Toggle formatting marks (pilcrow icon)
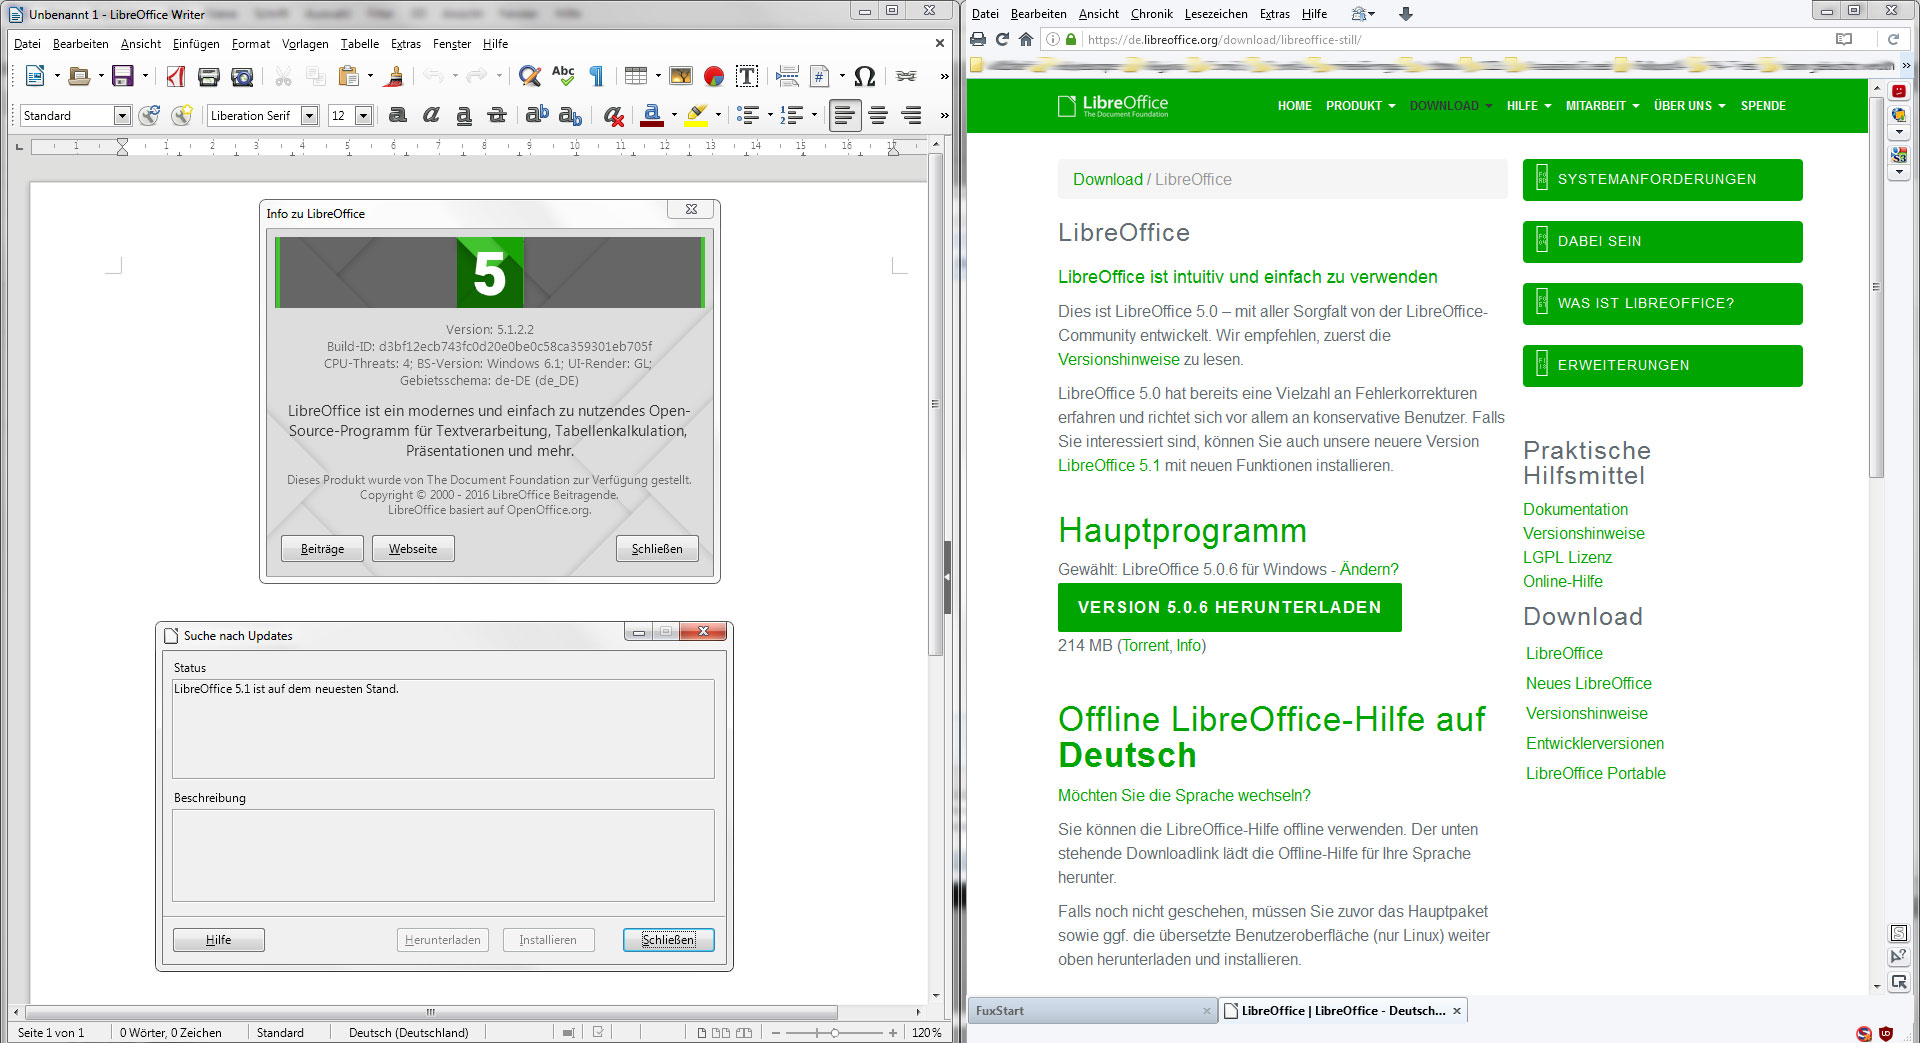Screen dimensions: 1920x1043 (x=597, y=76)
